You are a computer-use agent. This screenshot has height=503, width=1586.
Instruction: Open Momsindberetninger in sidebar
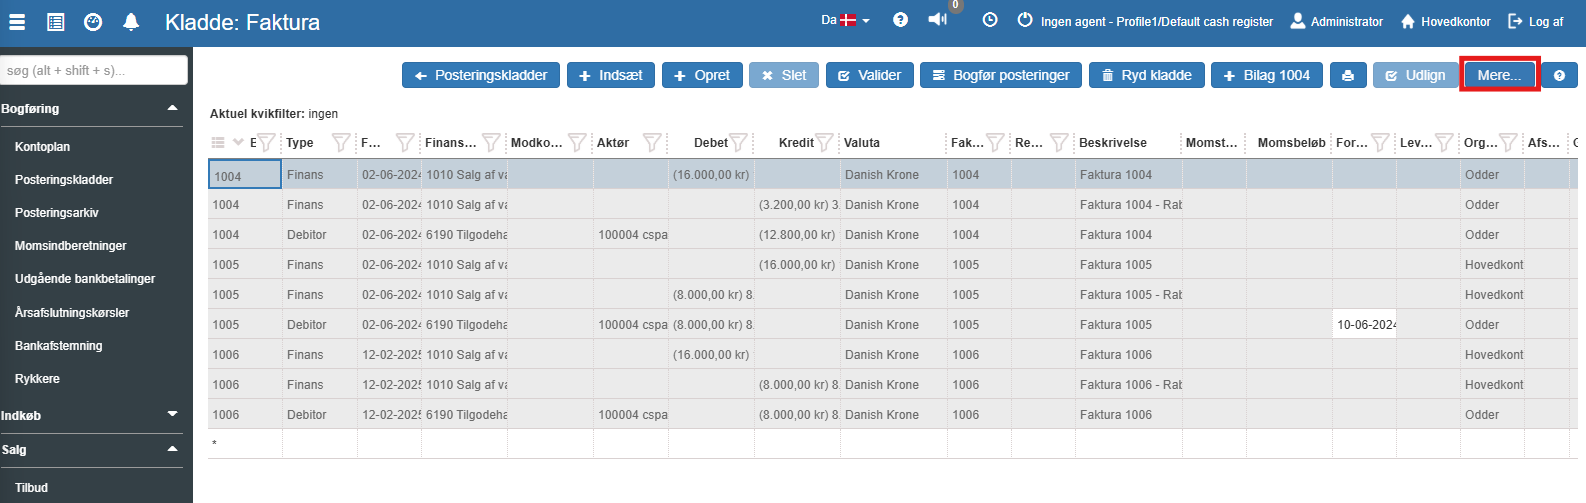pos(71,246)
